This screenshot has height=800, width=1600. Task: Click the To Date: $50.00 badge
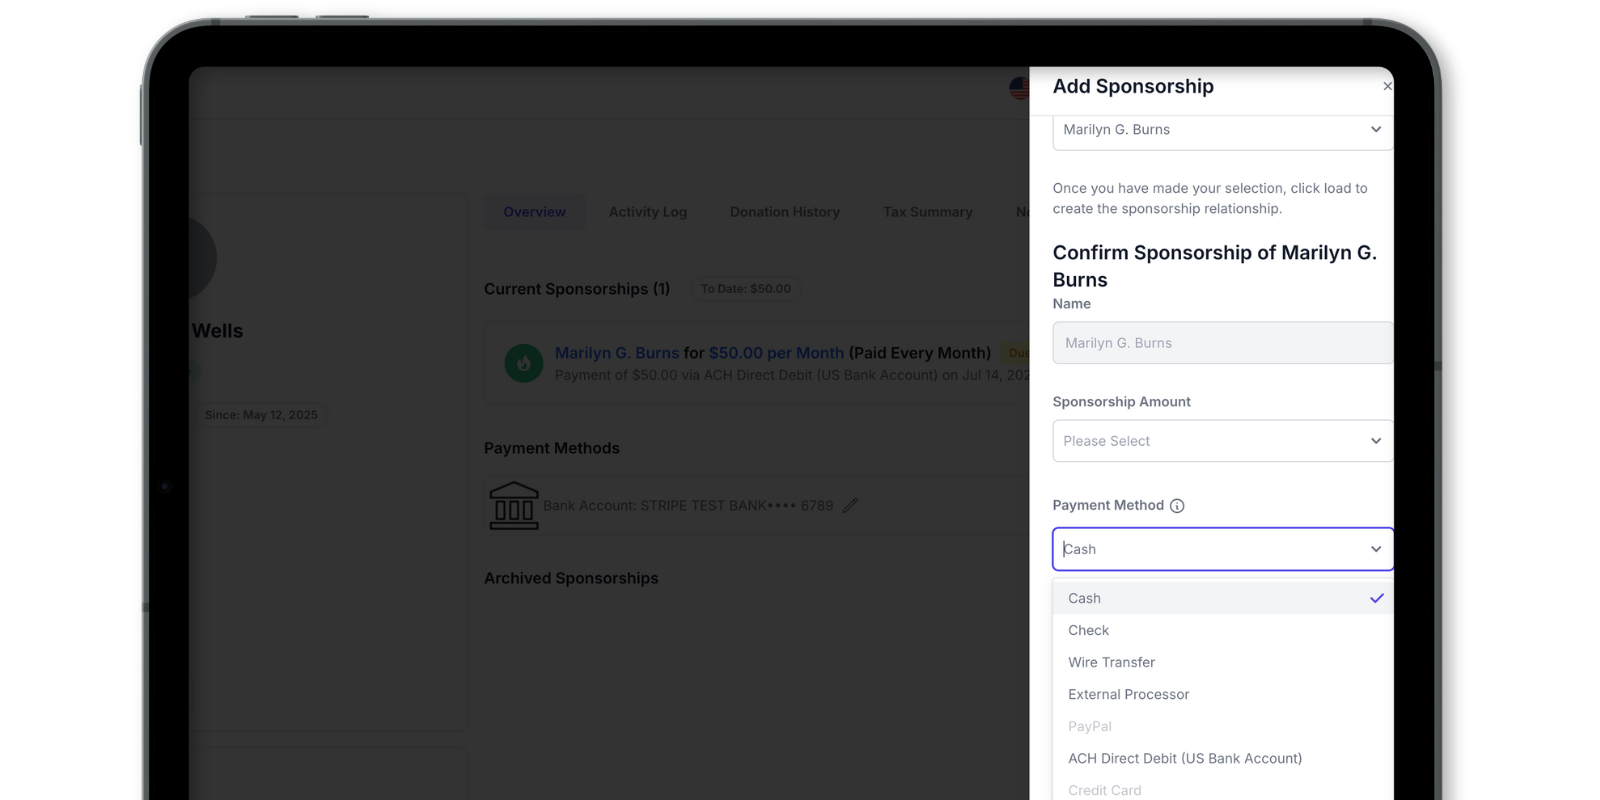746,289
